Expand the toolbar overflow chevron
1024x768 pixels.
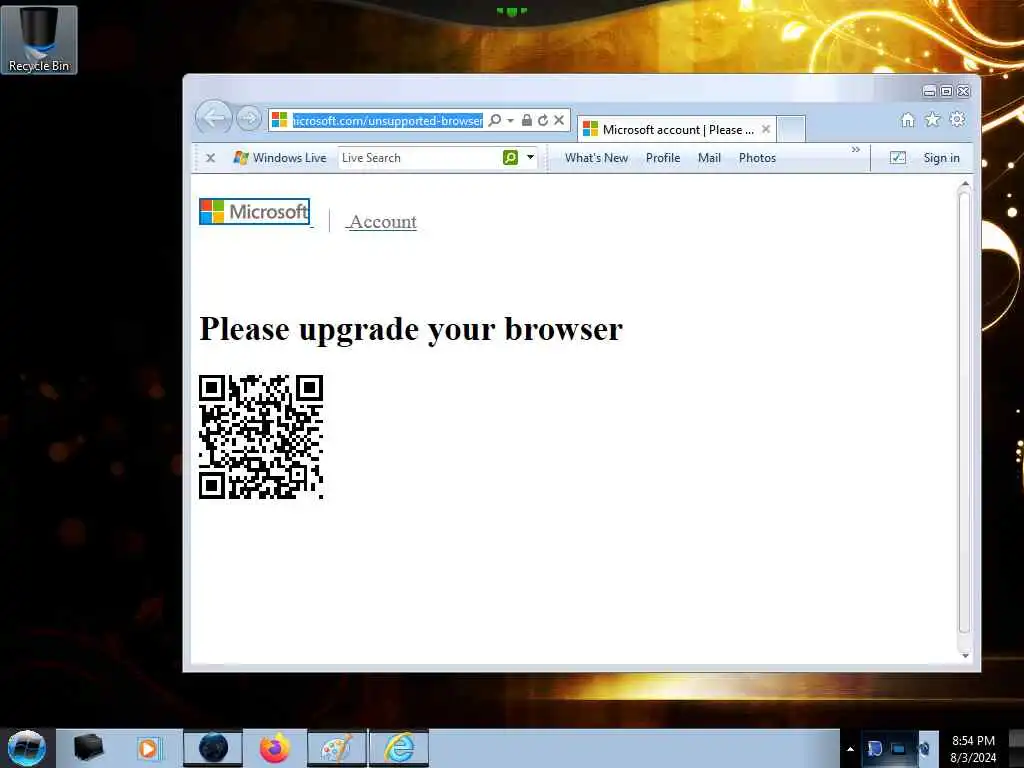(856, 150)
